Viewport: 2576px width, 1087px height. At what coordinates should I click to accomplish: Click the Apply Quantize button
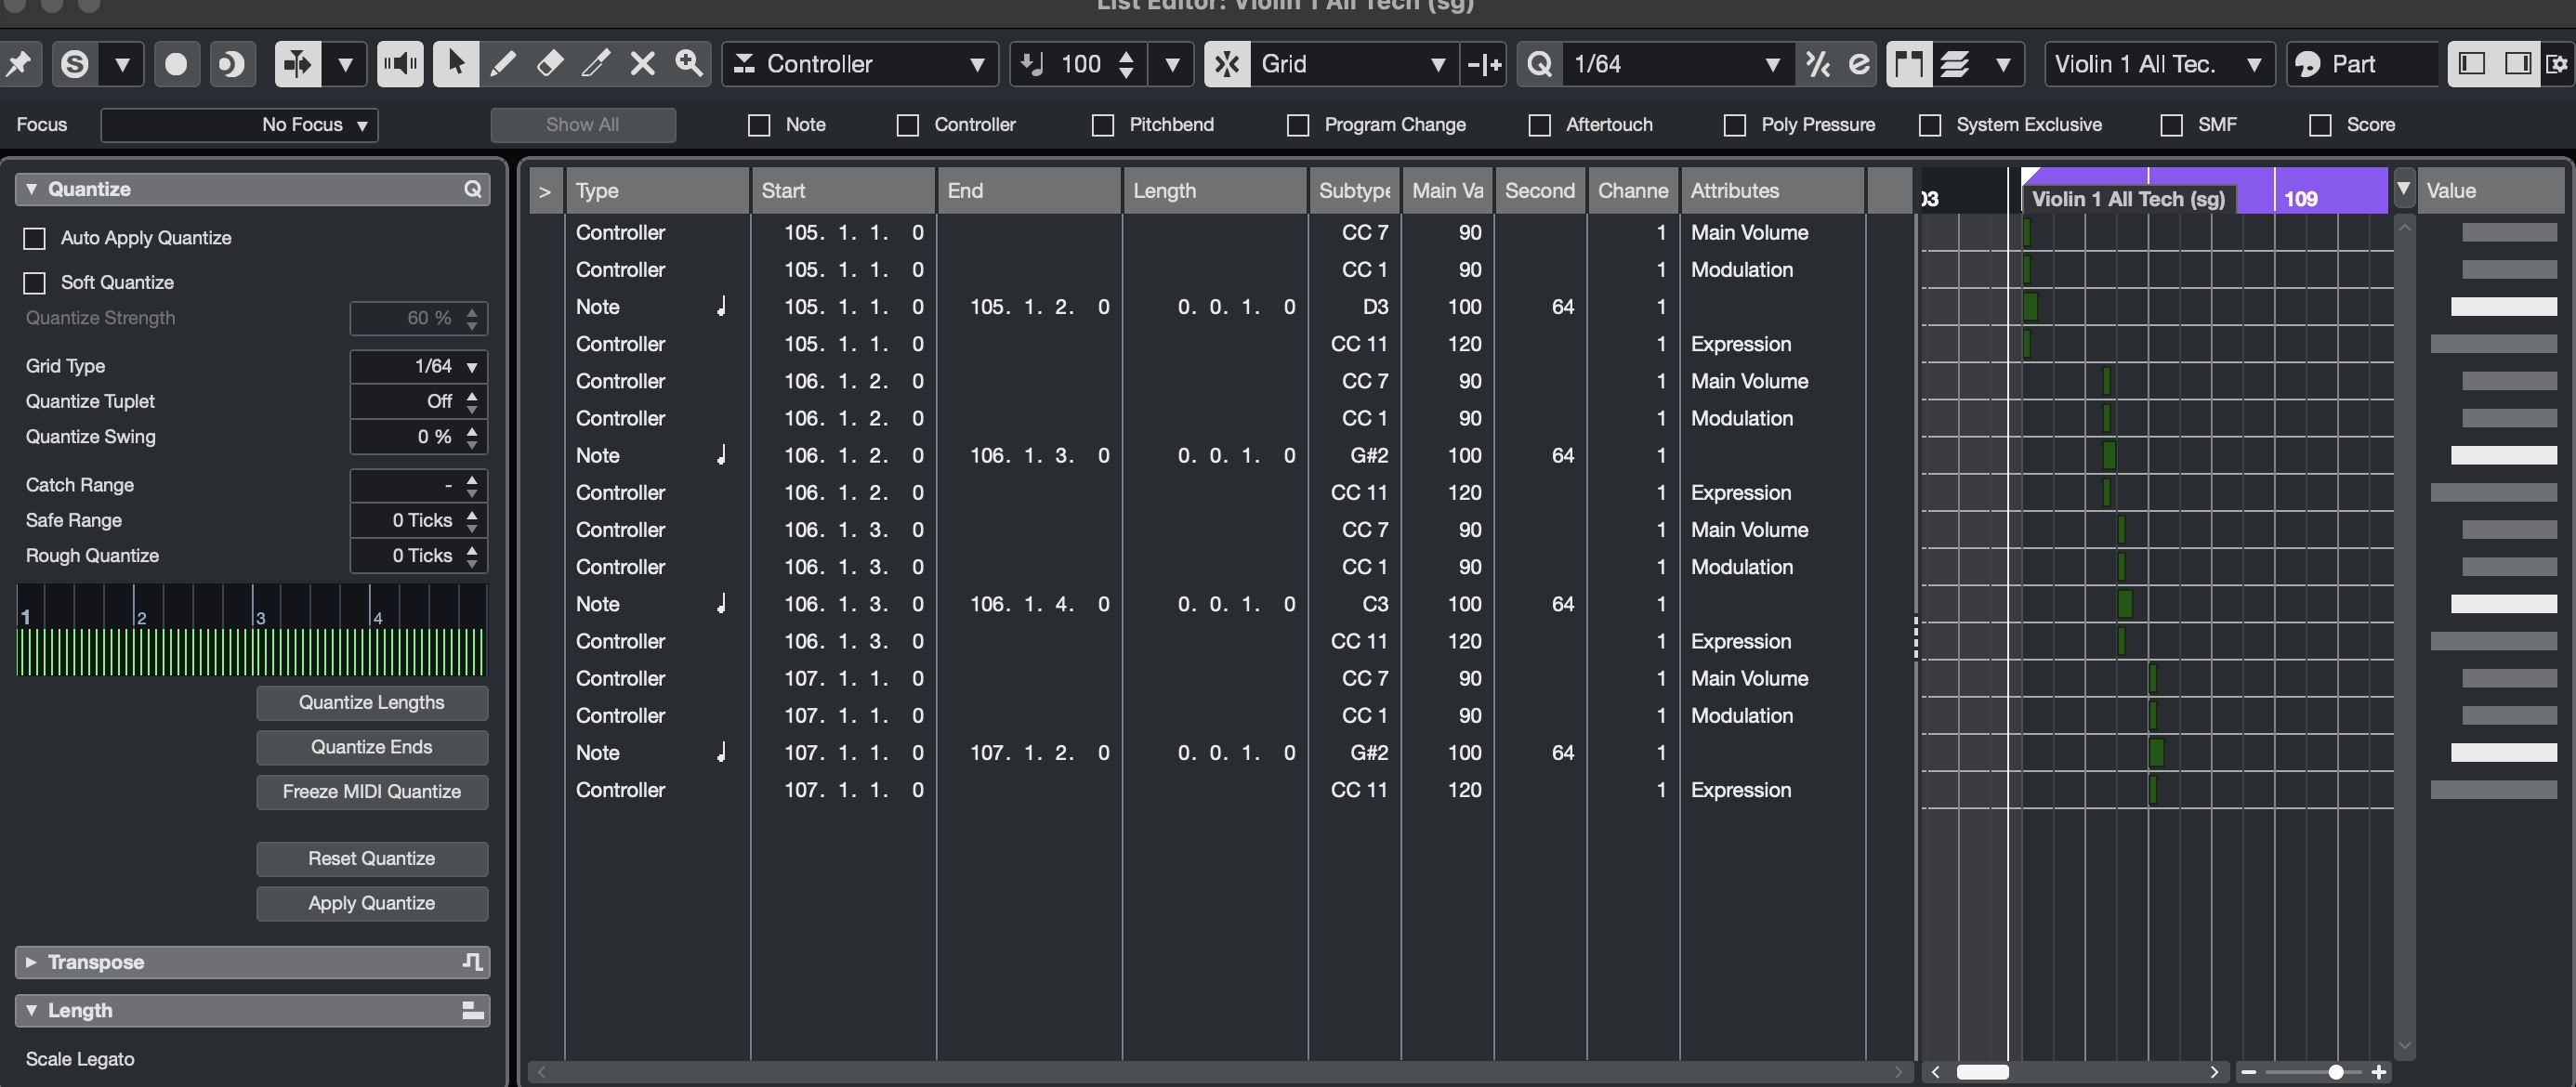tap(371, 903)
